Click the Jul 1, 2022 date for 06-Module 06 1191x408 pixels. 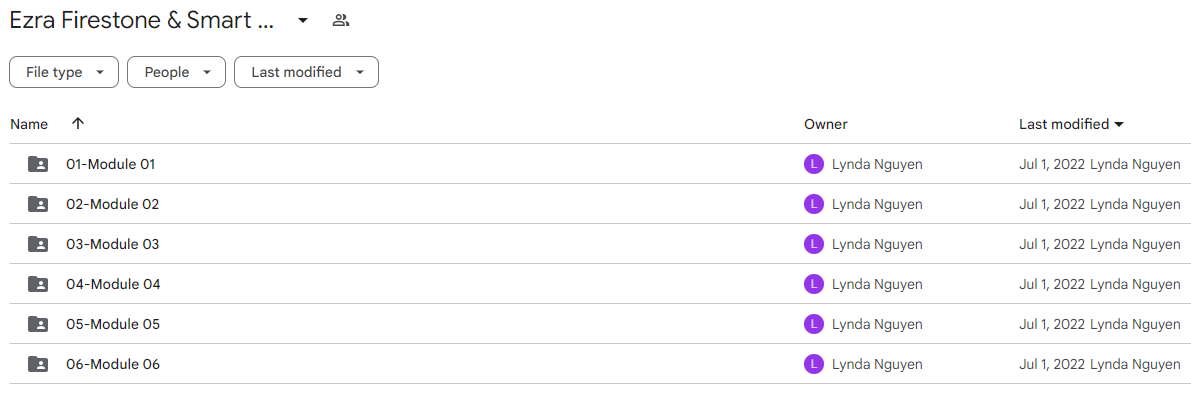1051,365
